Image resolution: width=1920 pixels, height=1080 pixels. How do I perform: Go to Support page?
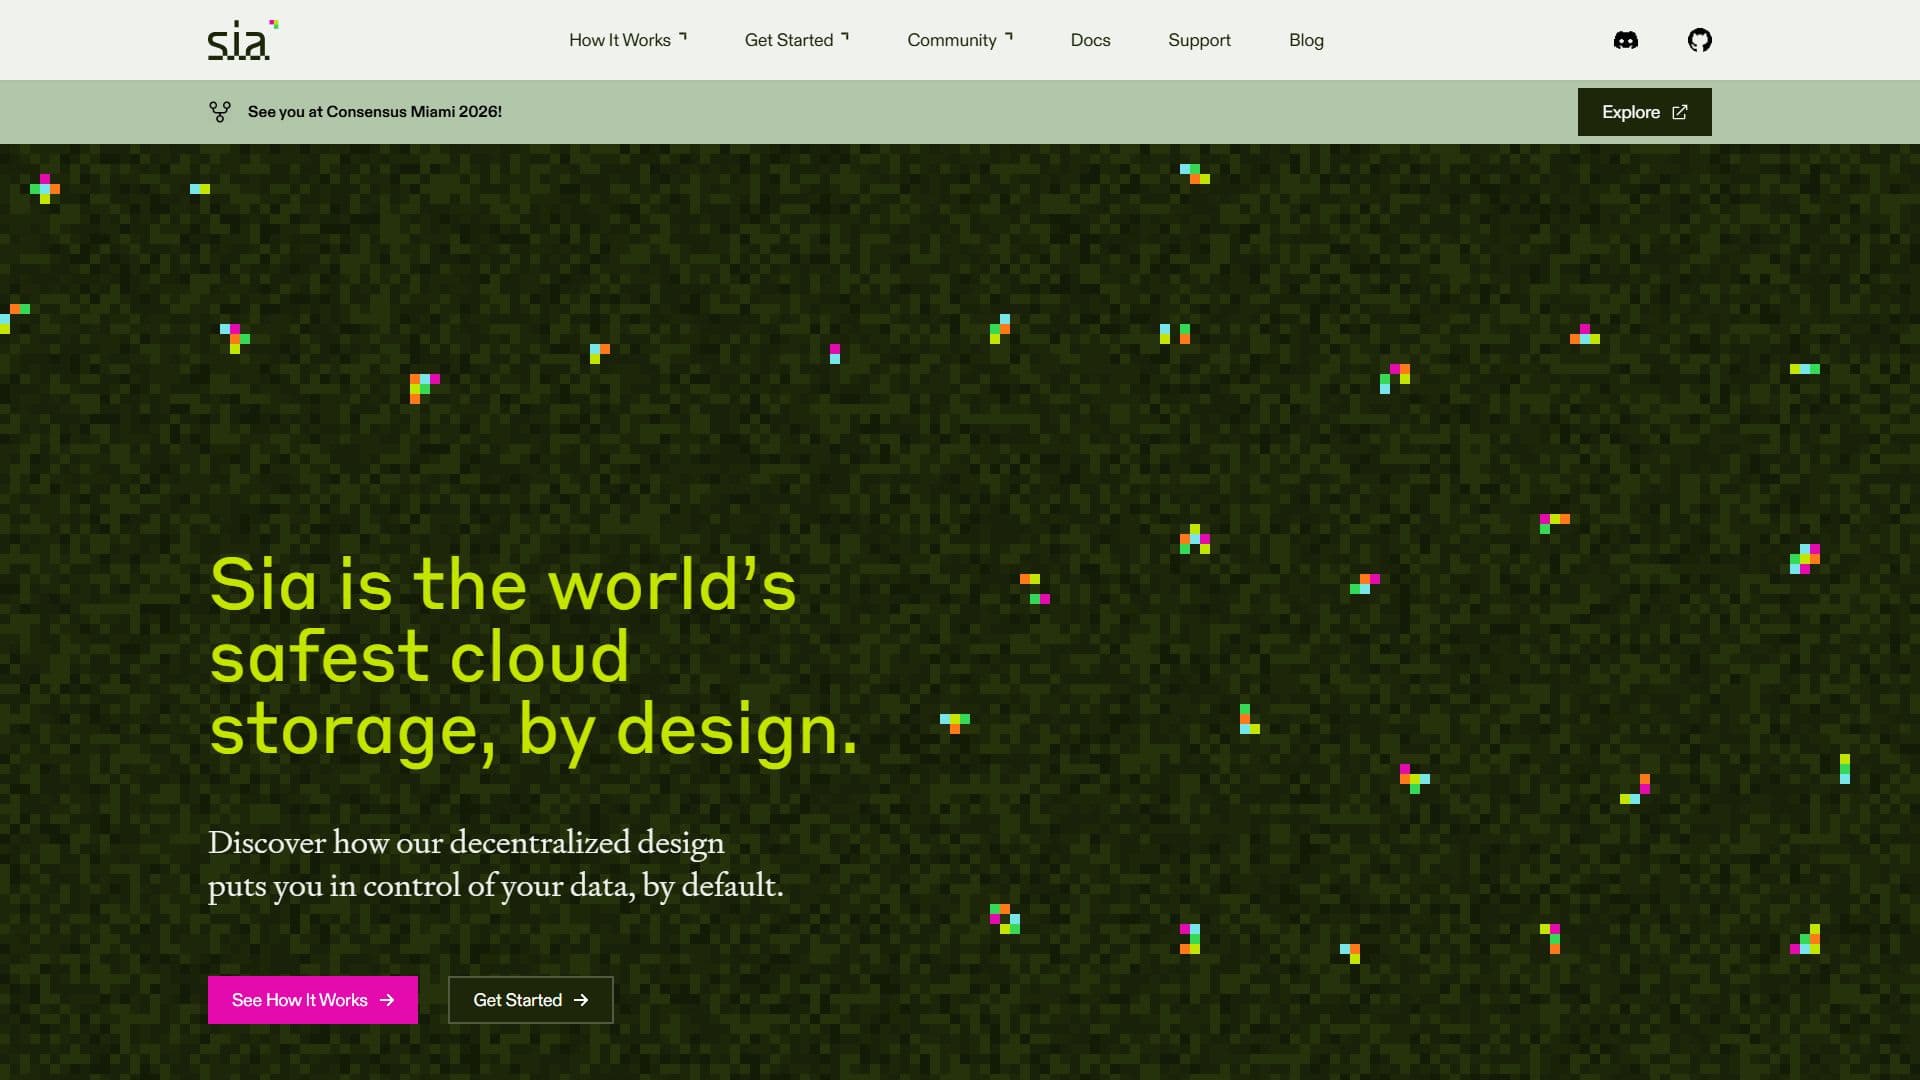(x=1199, y=40)
